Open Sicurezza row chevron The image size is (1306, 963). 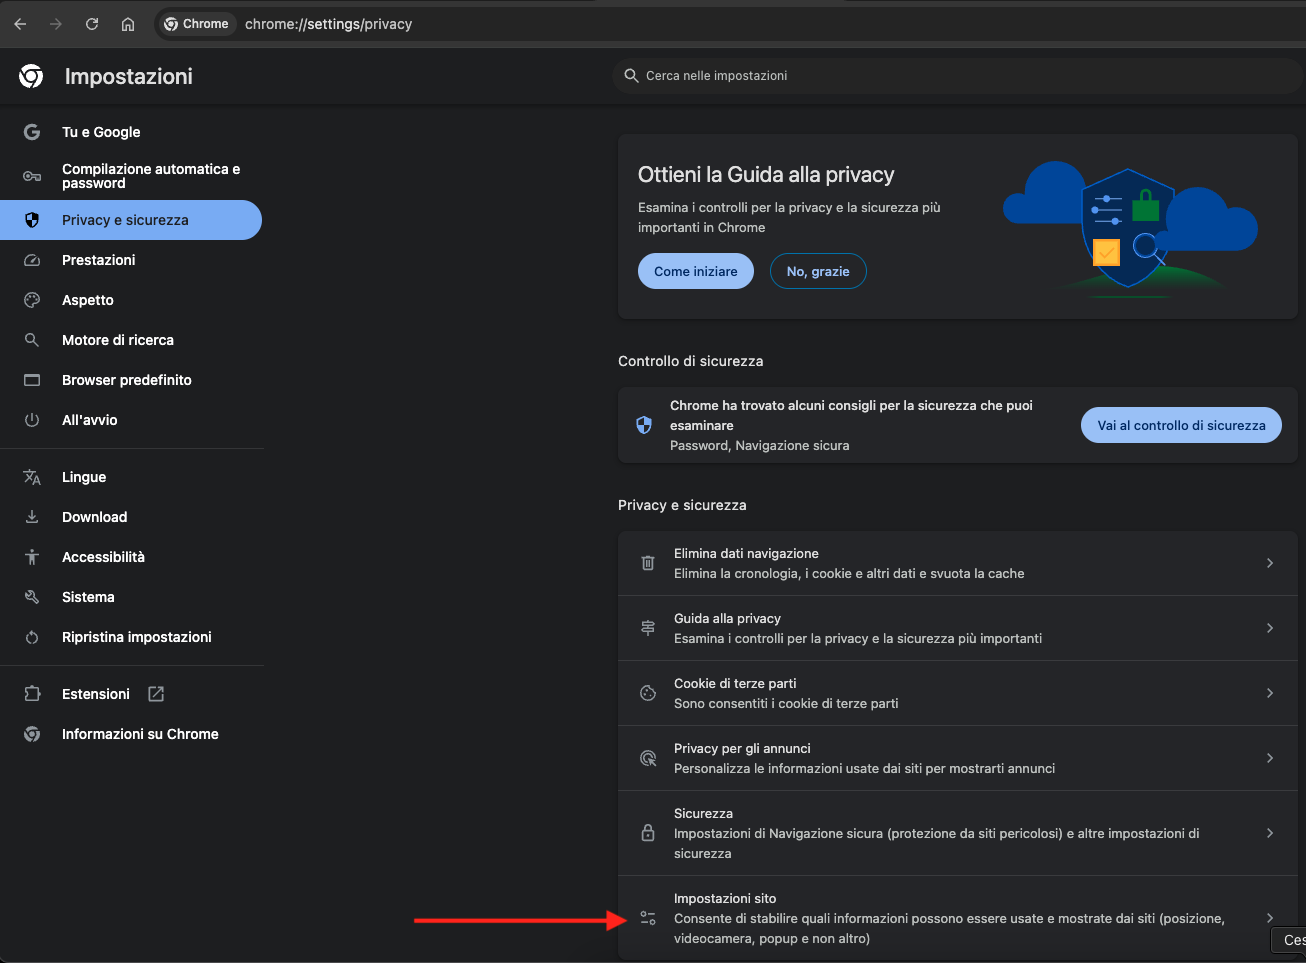click(x=1270, y=833)
